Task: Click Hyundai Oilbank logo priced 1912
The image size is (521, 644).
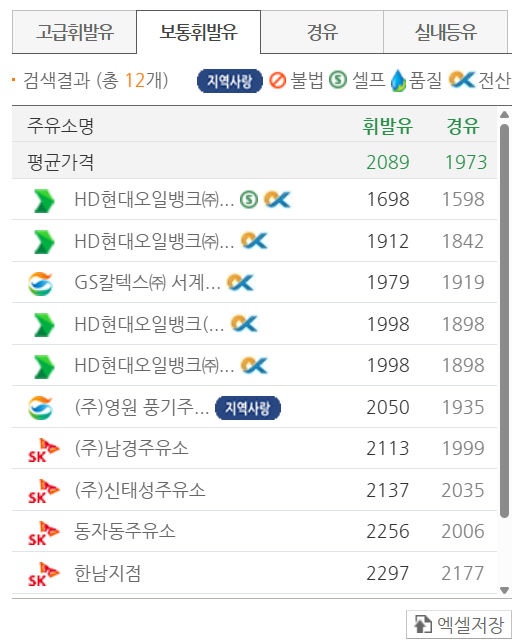Action: pos(44,242)
